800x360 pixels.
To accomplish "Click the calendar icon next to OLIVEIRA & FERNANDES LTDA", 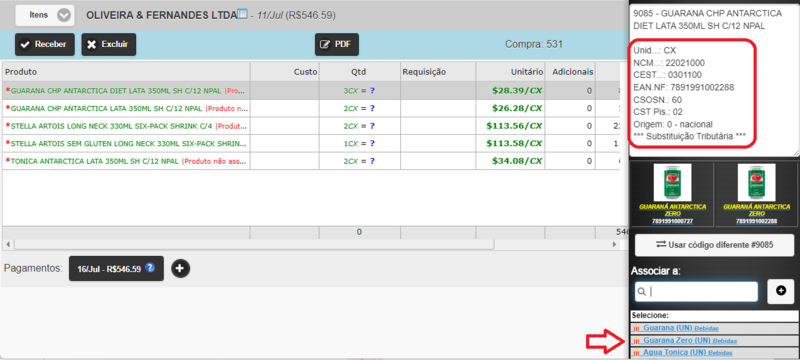I will coord(243,14).
